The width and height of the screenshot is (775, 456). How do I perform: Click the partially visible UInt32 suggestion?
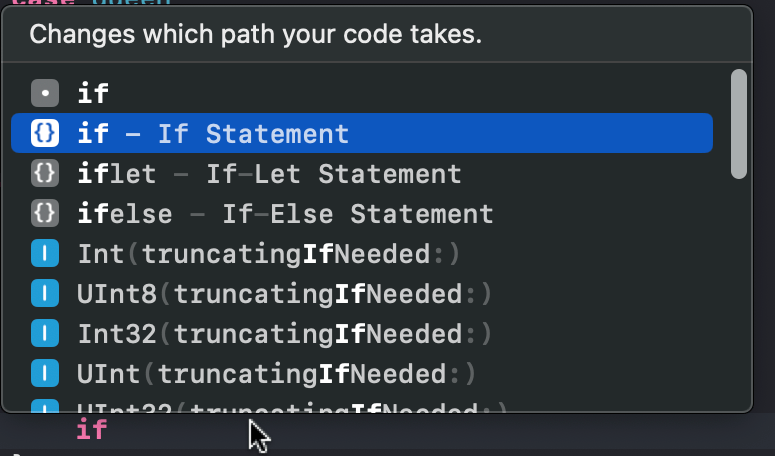290,407
